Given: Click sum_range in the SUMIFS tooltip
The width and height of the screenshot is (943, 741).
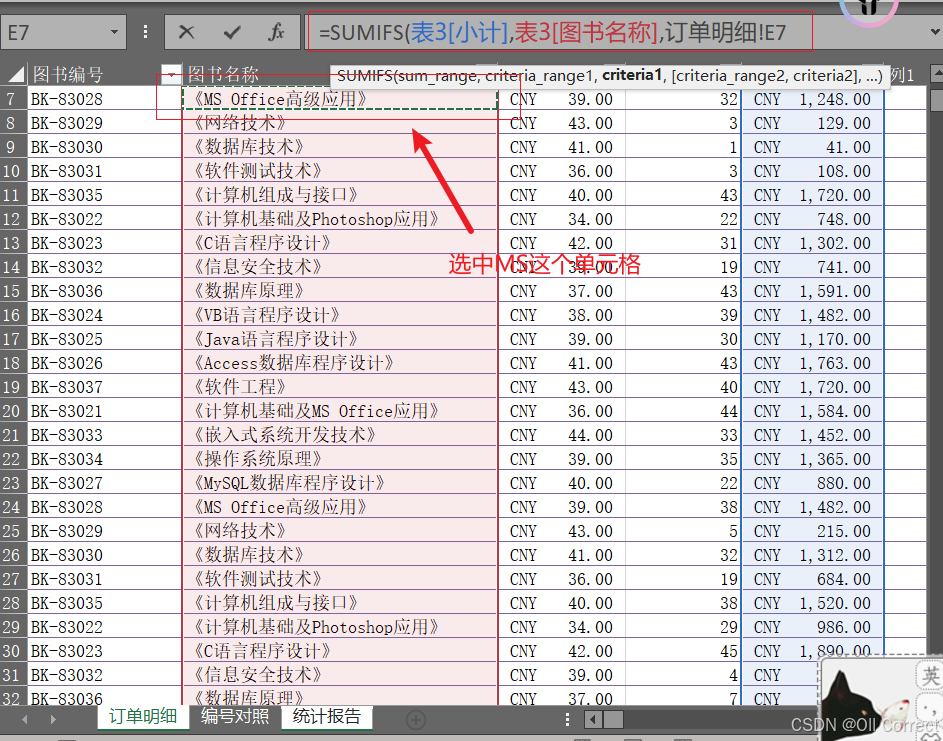Looking at the screenshot, I should 438,76.
